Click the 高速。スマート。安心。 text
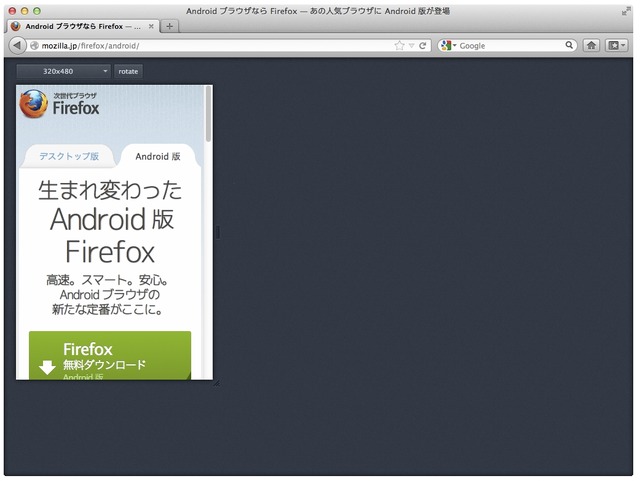Viewport: 640px width, 481px height. pos(107,280)
